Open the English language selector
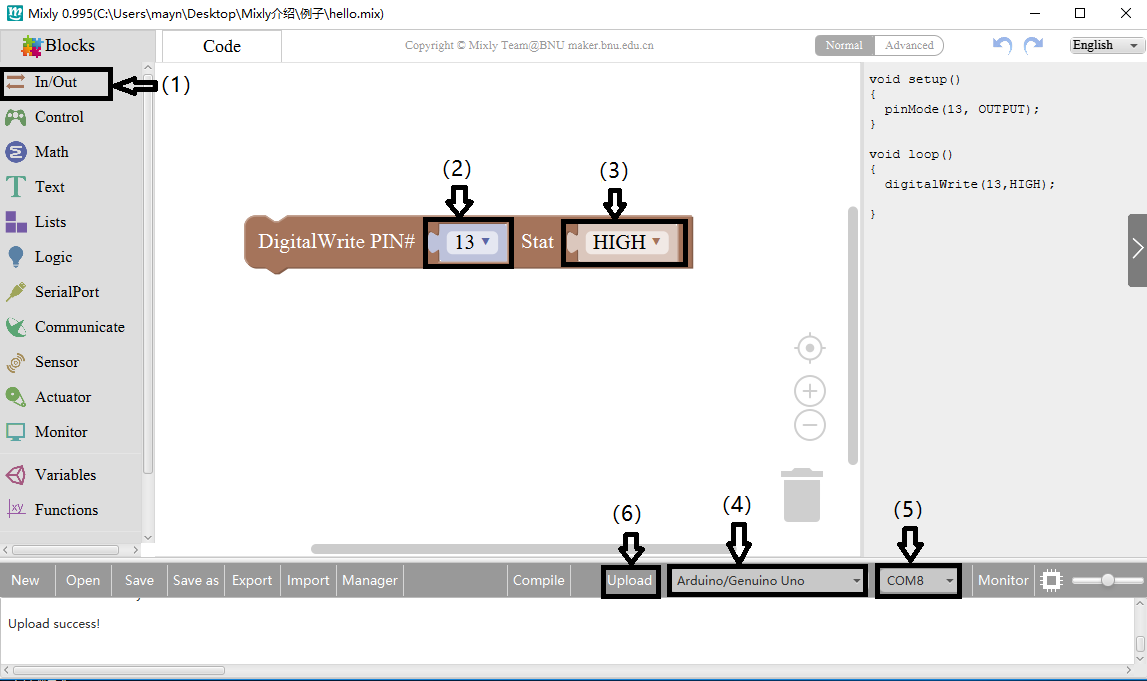Image resolution: width=1147 pixels, height=681 pixels. click(1104, 44)
